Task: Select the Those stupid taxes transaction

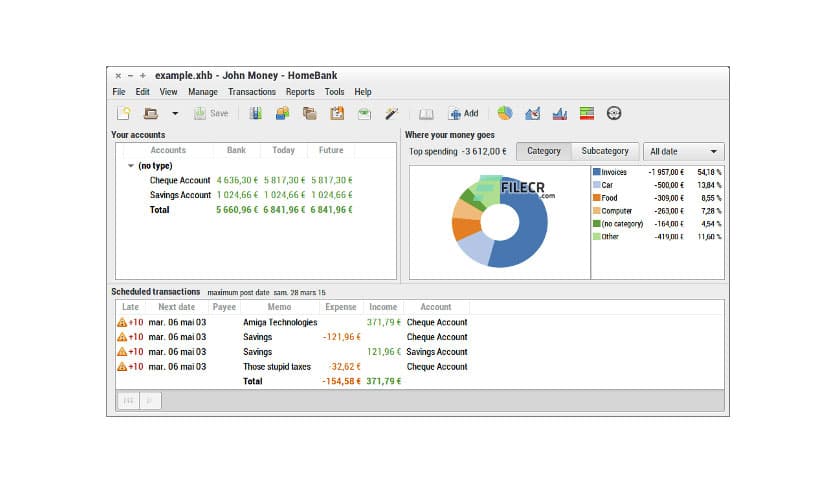Action: (x=420, y=367)
